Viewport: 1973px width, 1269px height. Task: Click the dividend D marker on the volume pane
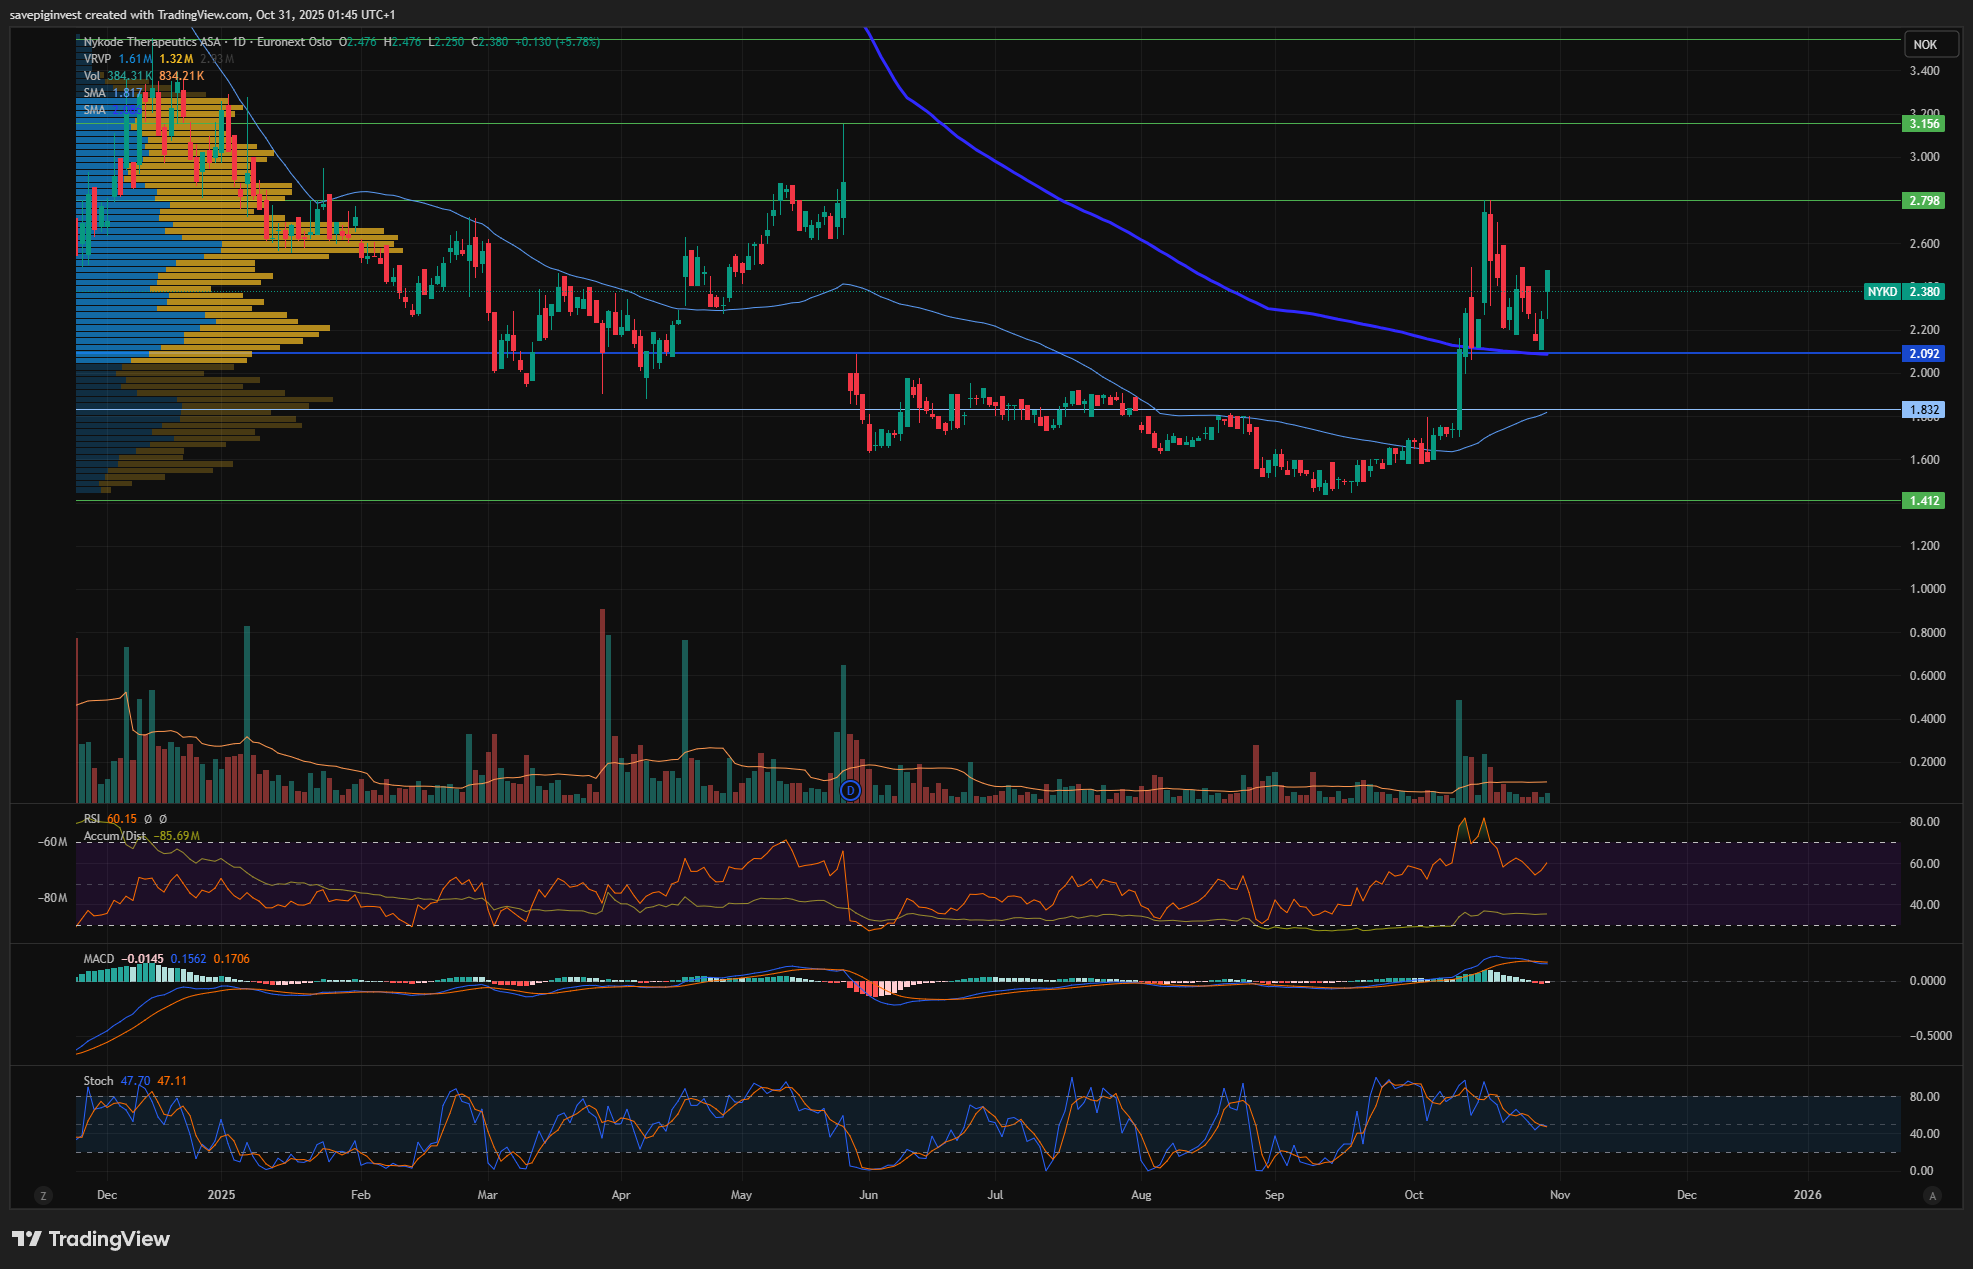(850, 791)
